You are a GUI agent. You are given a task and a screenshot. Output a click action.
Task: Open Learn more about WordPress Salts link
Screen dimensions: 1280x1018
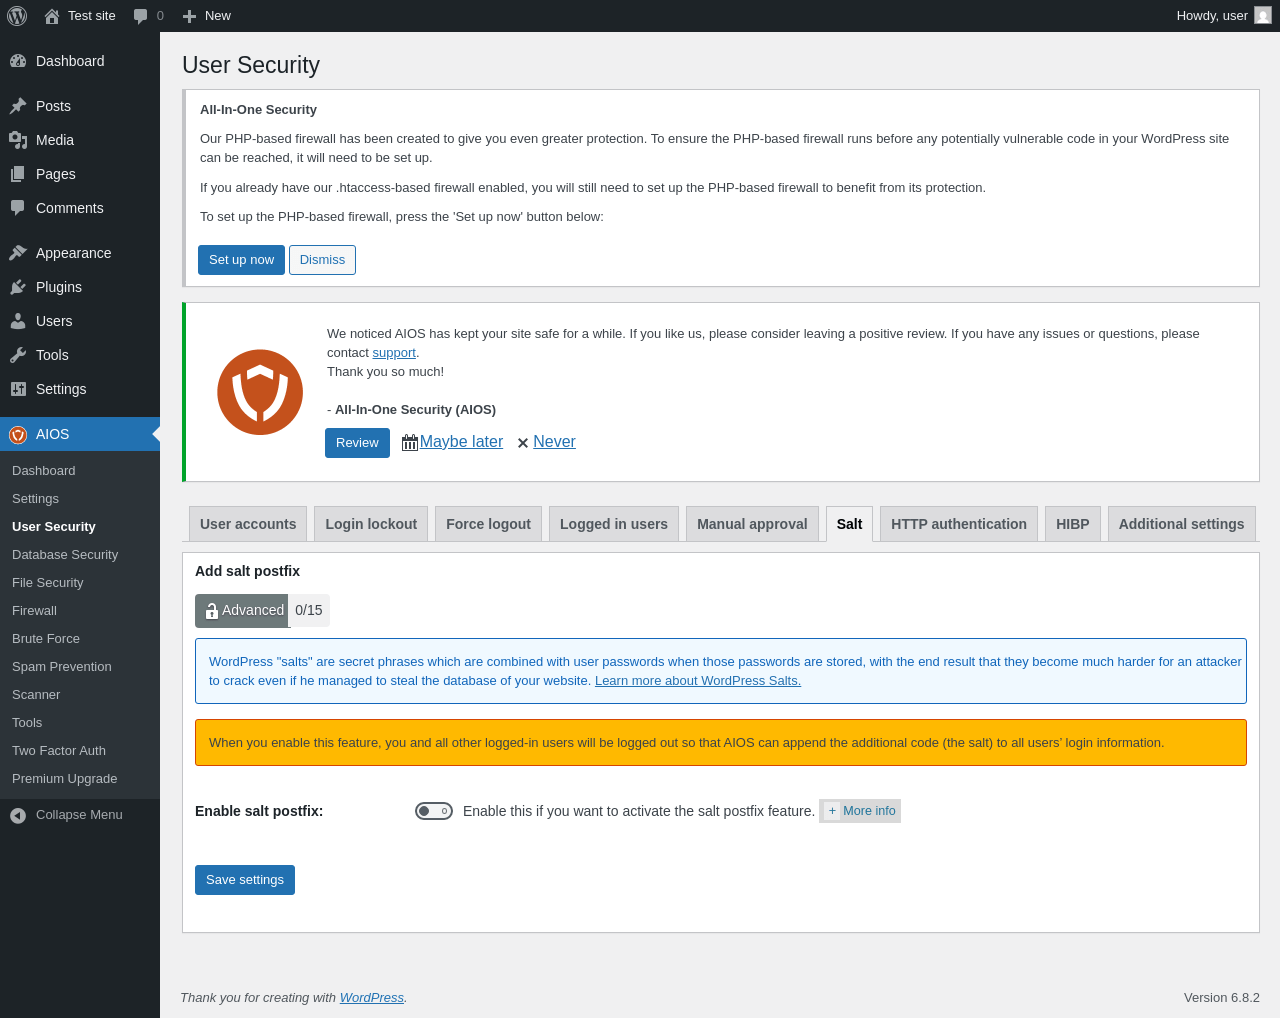[x=698, y=681]
